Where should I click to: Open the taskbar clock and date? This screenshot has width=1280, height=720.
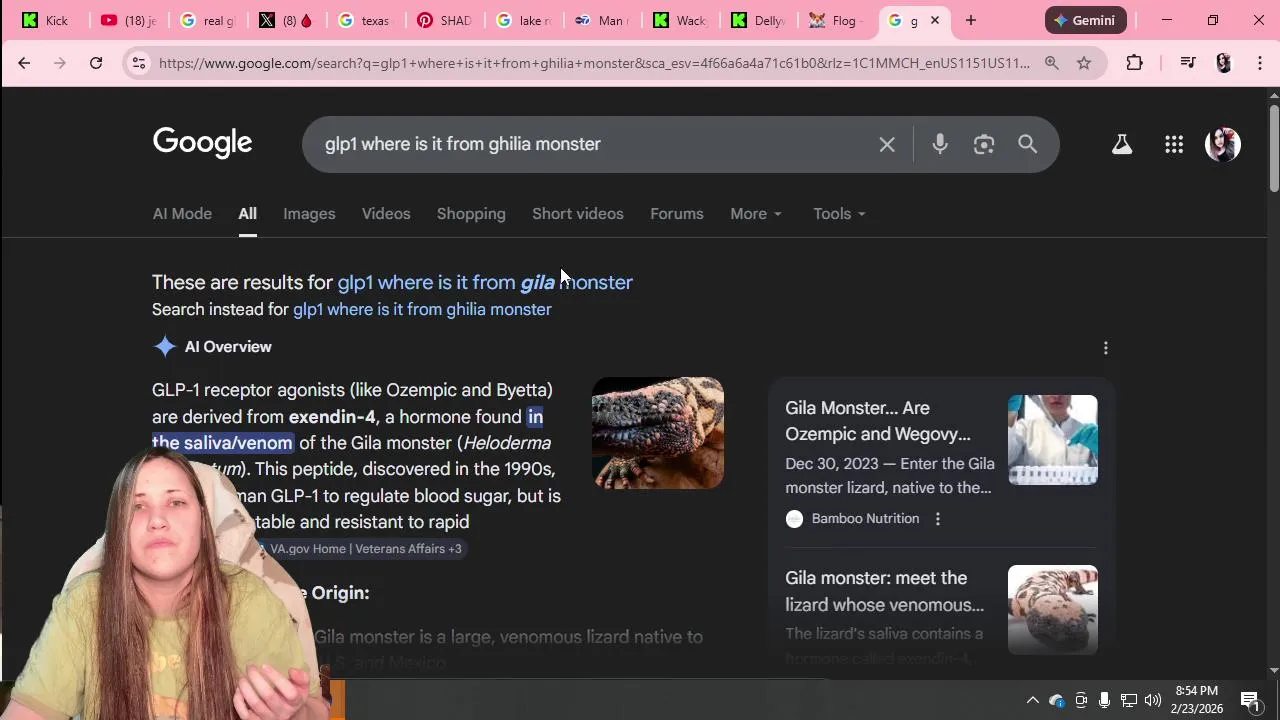coord(1197,700)
